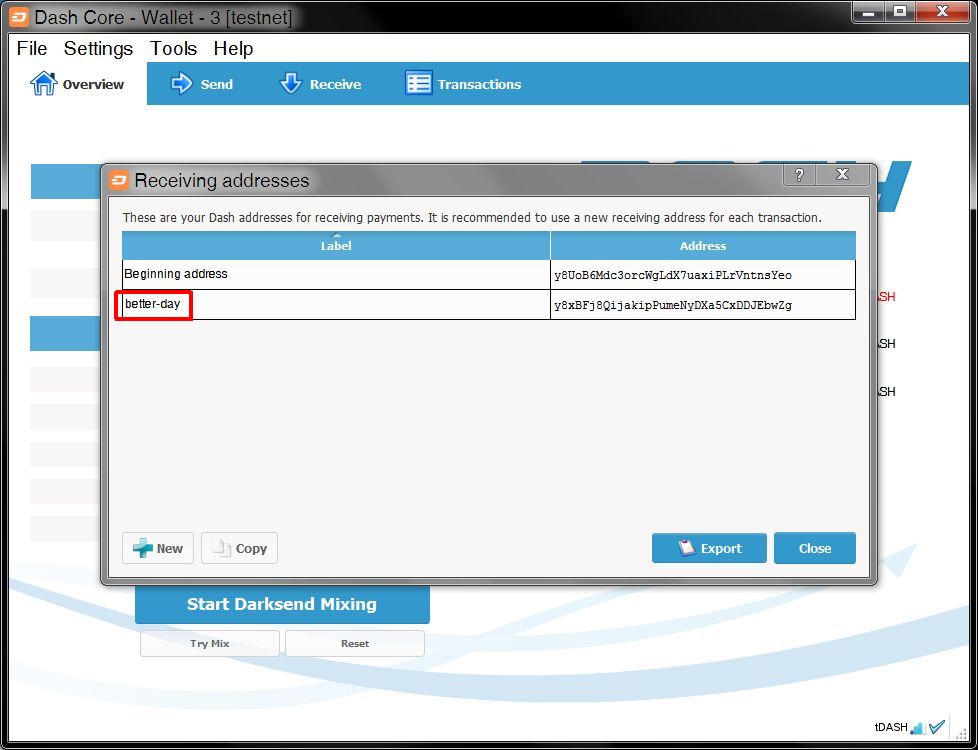Image resolution: width=978 pixels, height=750 pixels.
Task: Open the Settings menu
Action: pyautogui.click(x=98, y=49)
